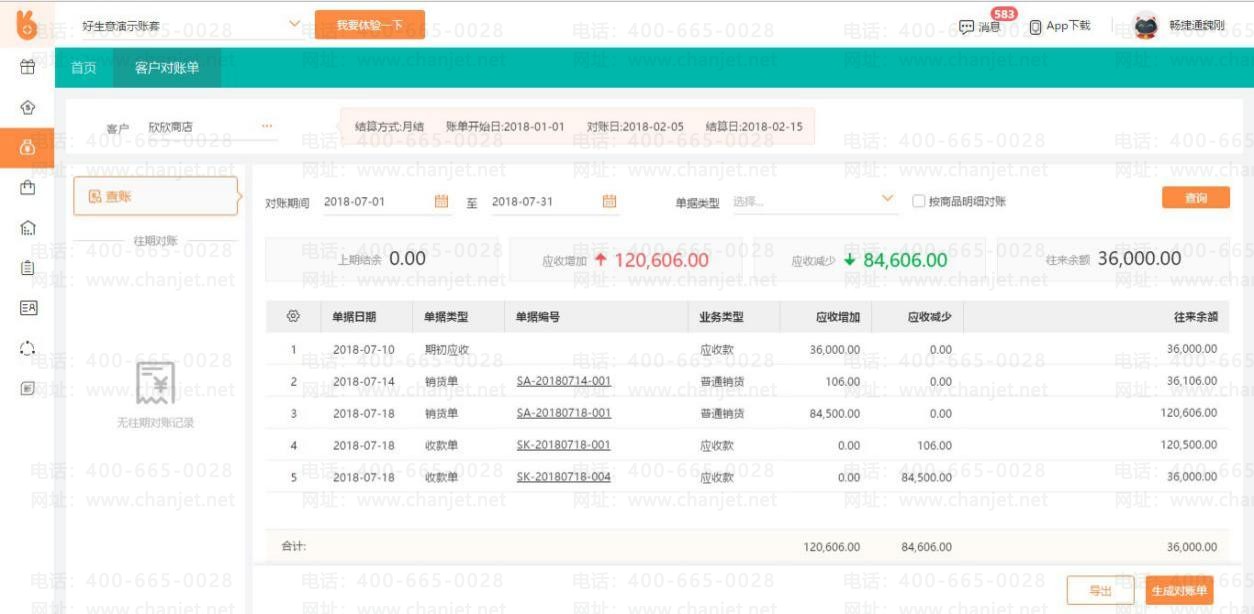Click the red 583 notification badge
Viewport: 1254px width, 614px height.
(1004, 14)
